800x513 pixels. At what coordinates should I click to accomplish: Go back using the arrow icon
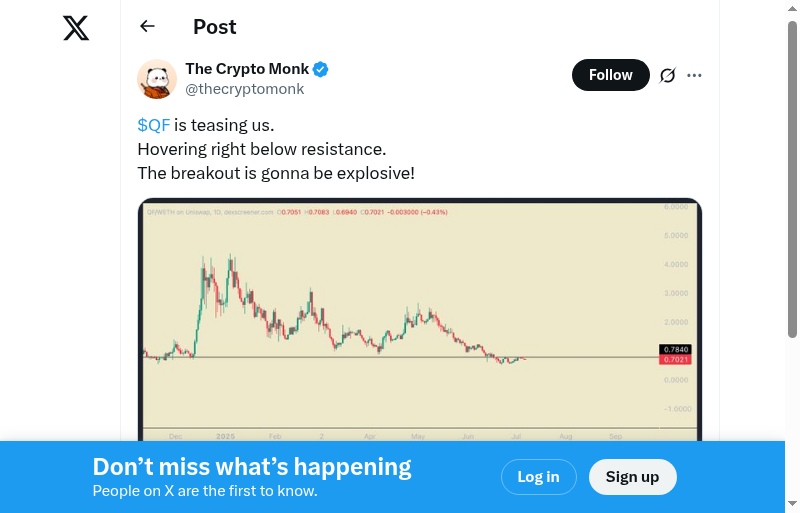pos(148,27)
